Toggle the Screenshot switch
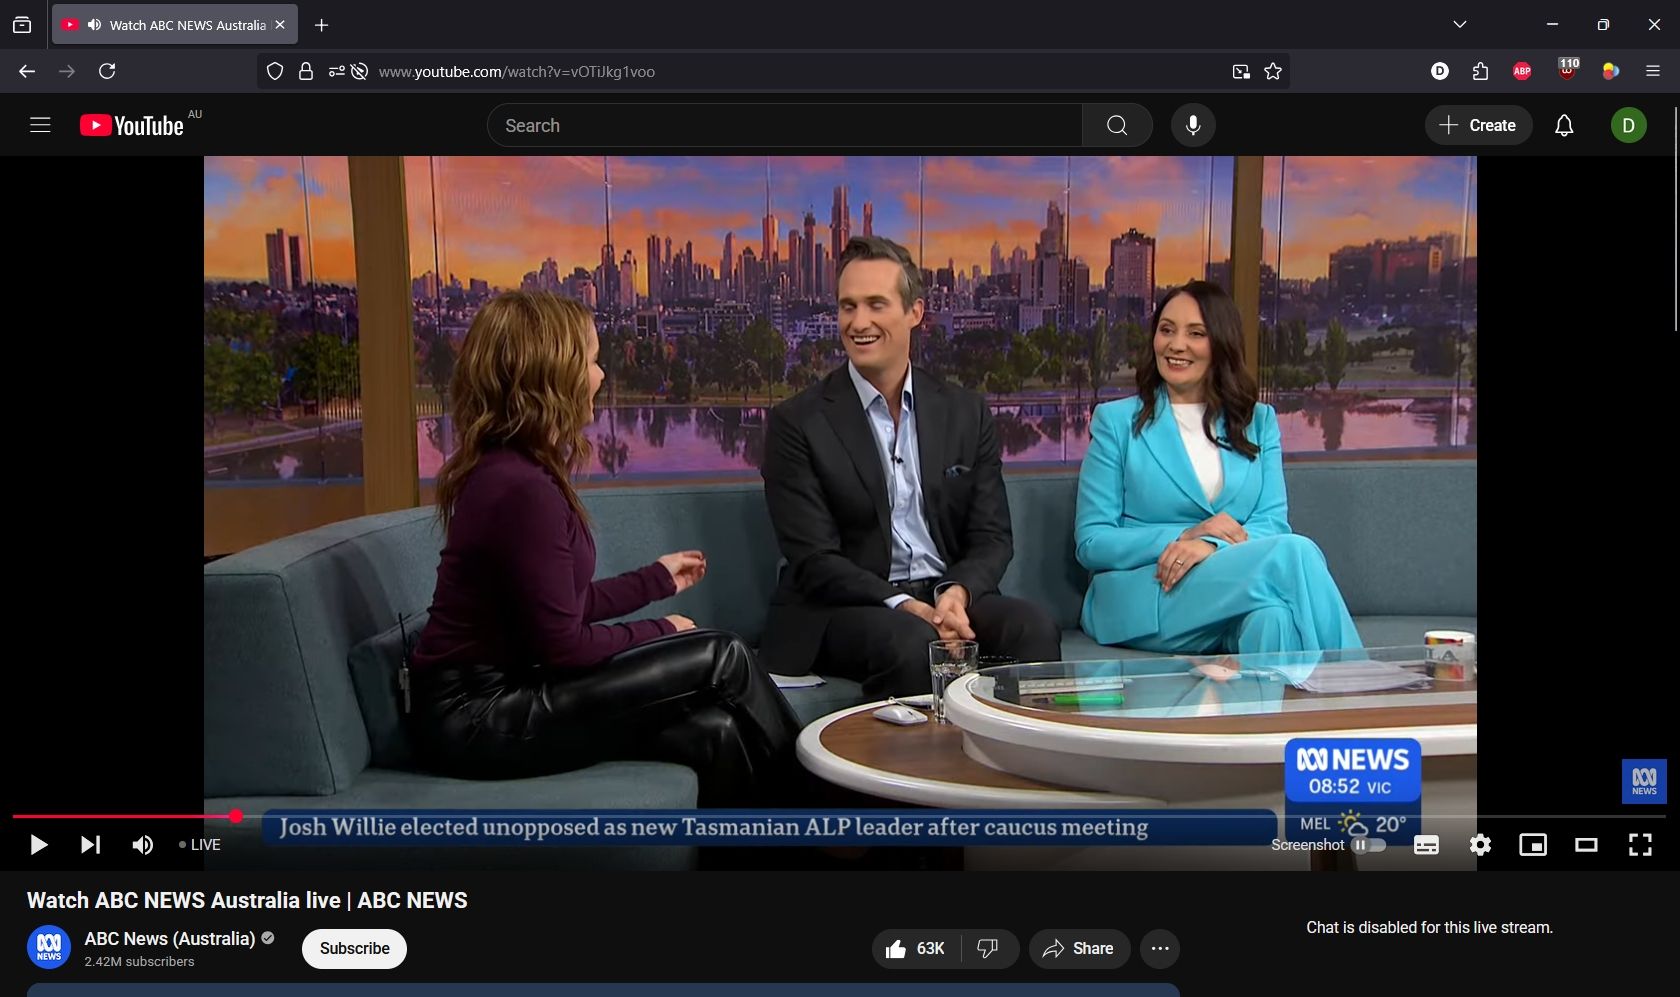The width and height of the screenshot is (1680, 997). [x=1369, y=845]
